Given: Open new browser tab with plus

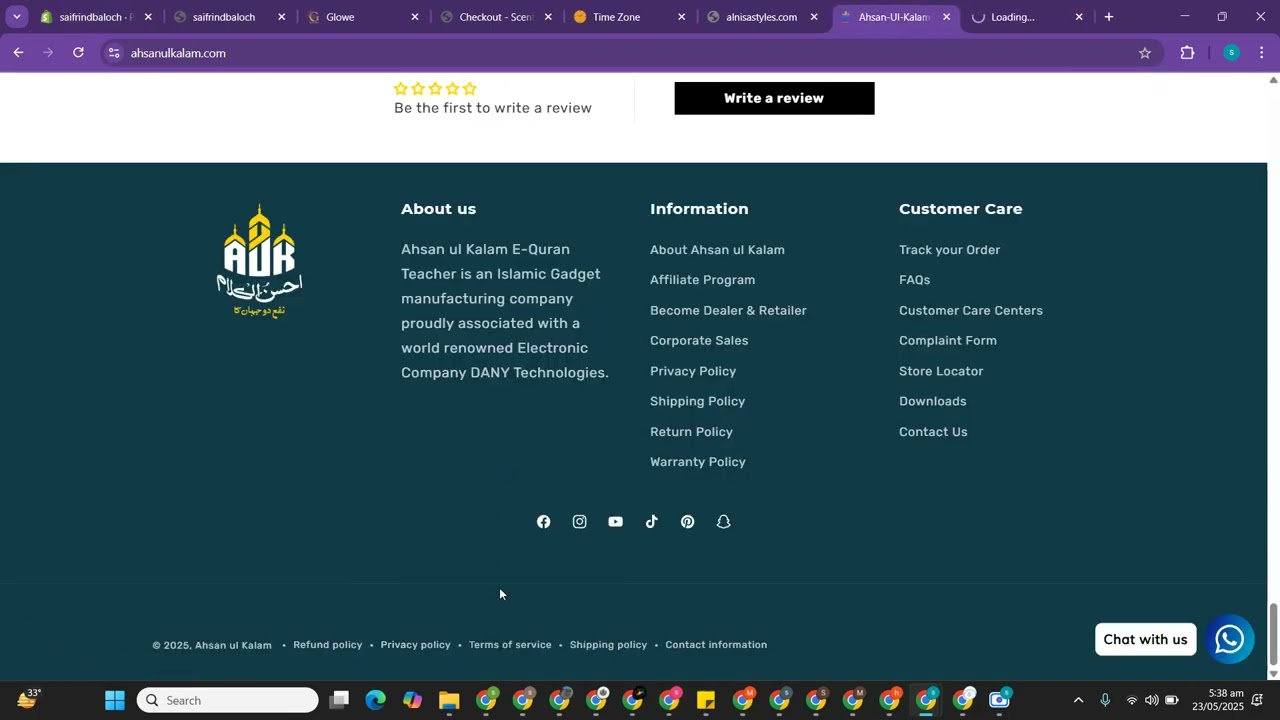Looking at the screenshot, I should tap(1108, 17).
